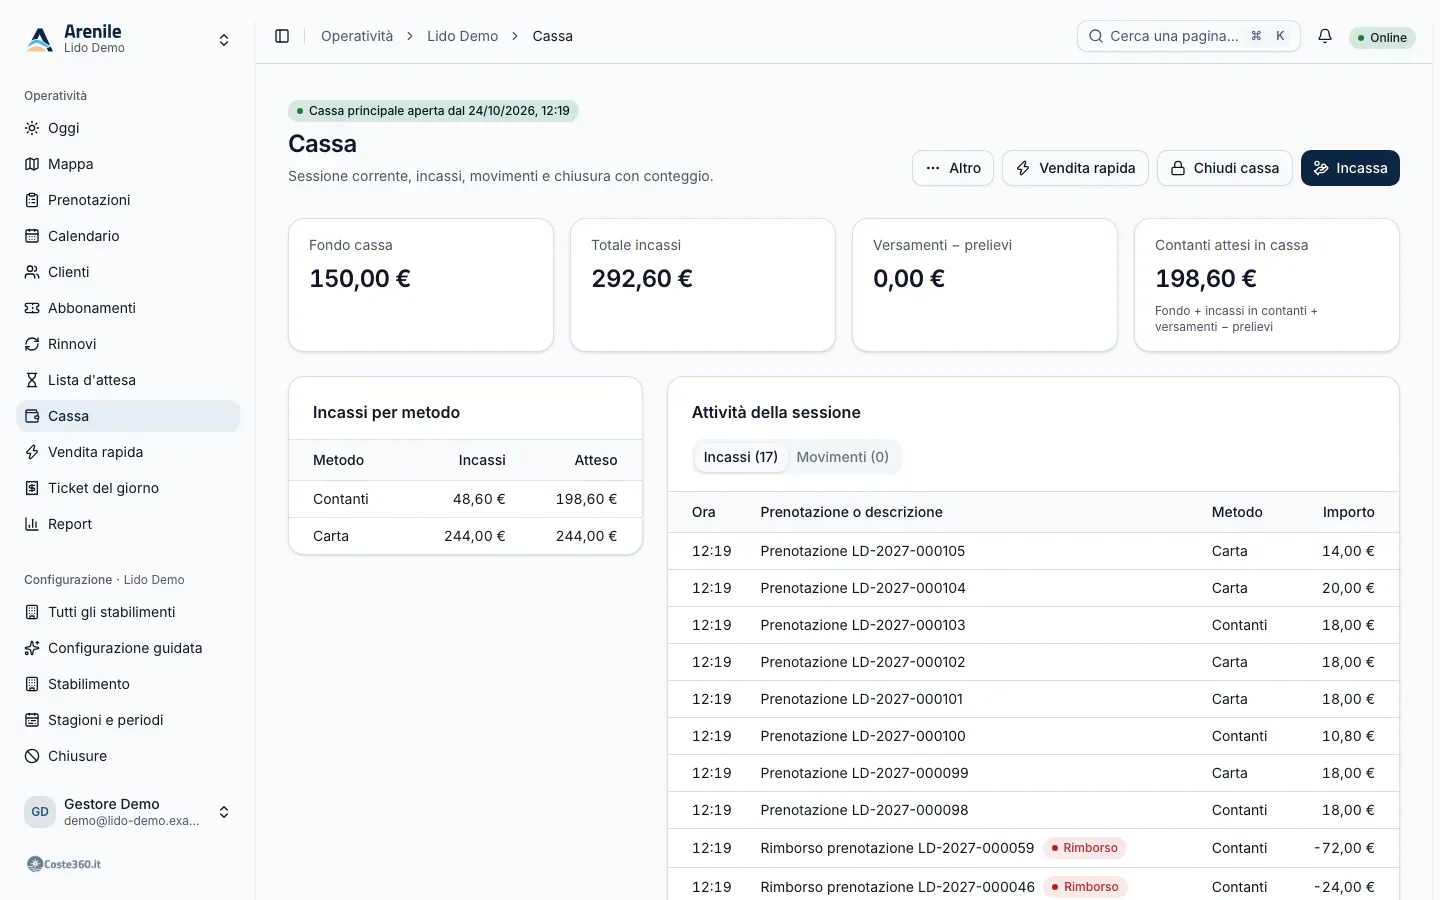Click the Totale incassi 292,60 € value
The width and height of the screenshot is (1440, 900).
642,278
